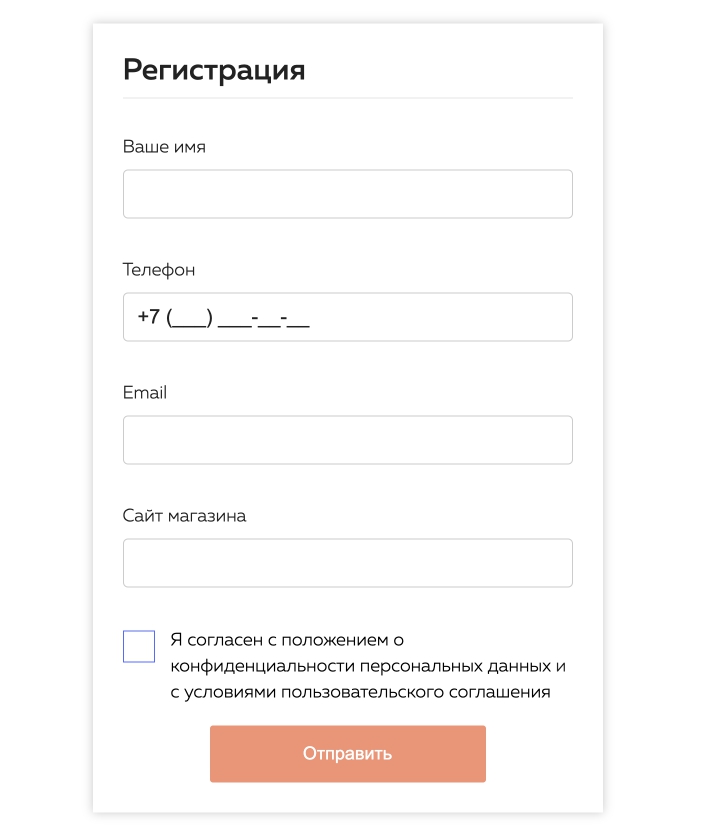This screenshot has height=834, width=705.
Task: Click the "Регистрация" form heading
Action: (x=215, y=69)
